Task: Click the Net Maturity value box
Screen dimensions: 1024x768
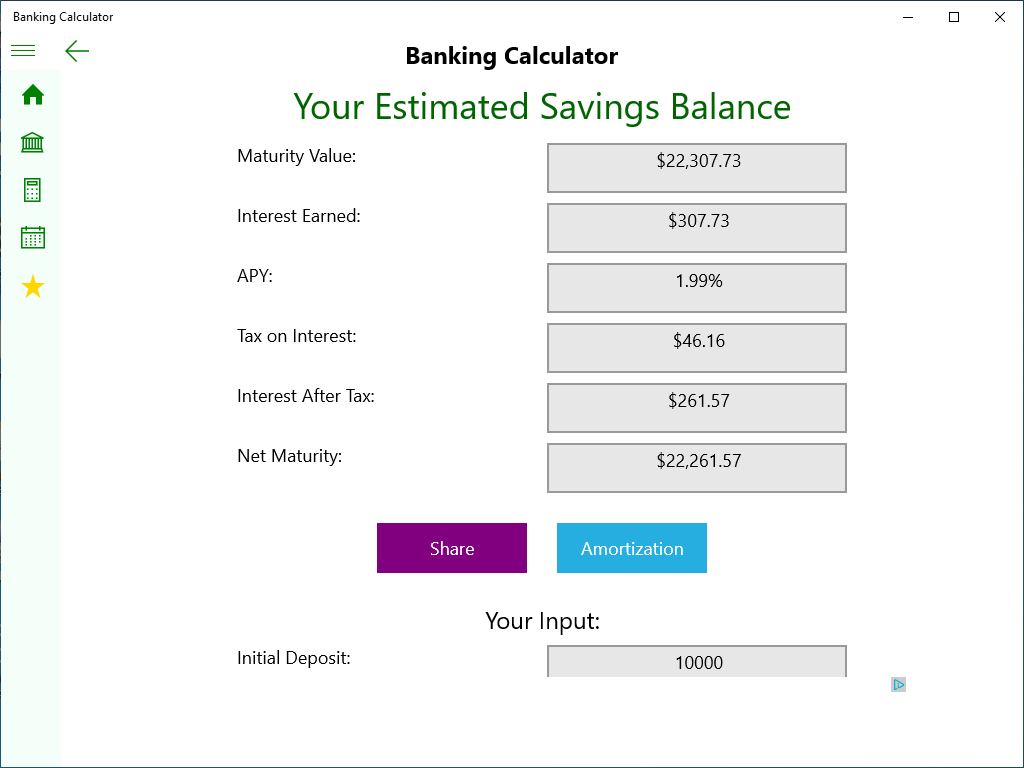Action: coord(697,467)
